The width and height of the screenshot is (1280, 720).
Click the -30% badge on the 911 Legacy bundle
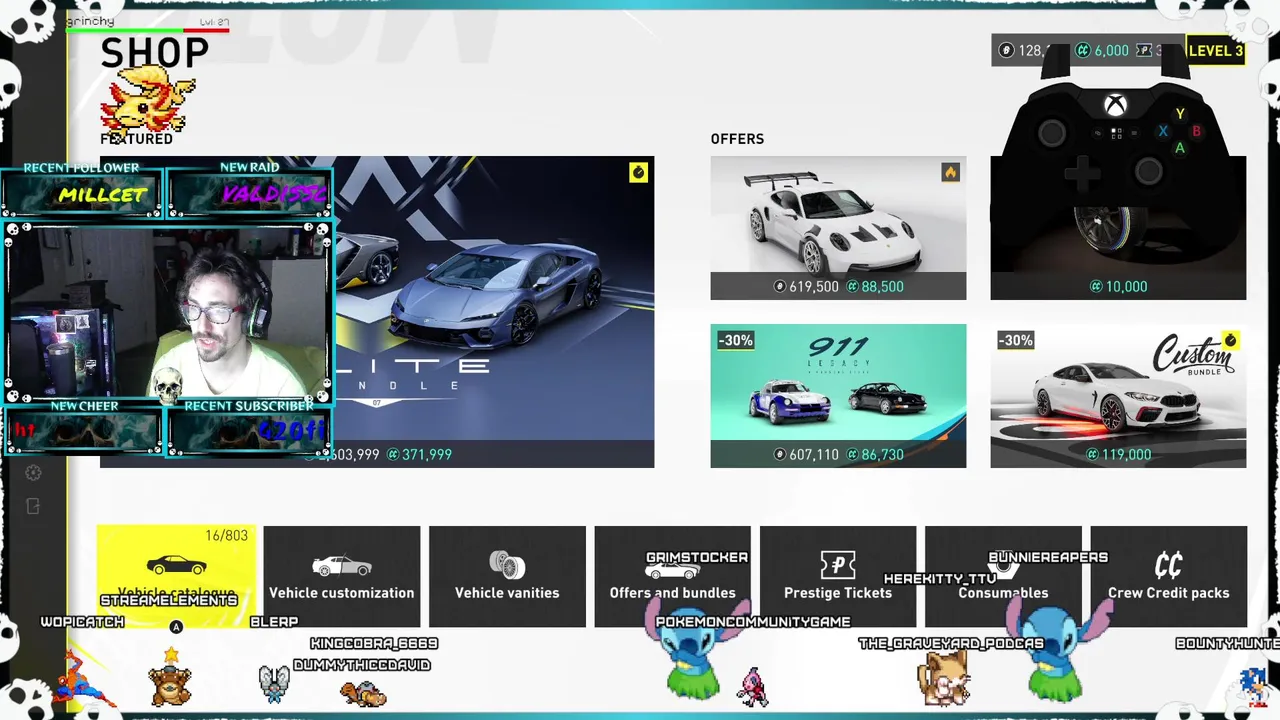click(735, 341)
